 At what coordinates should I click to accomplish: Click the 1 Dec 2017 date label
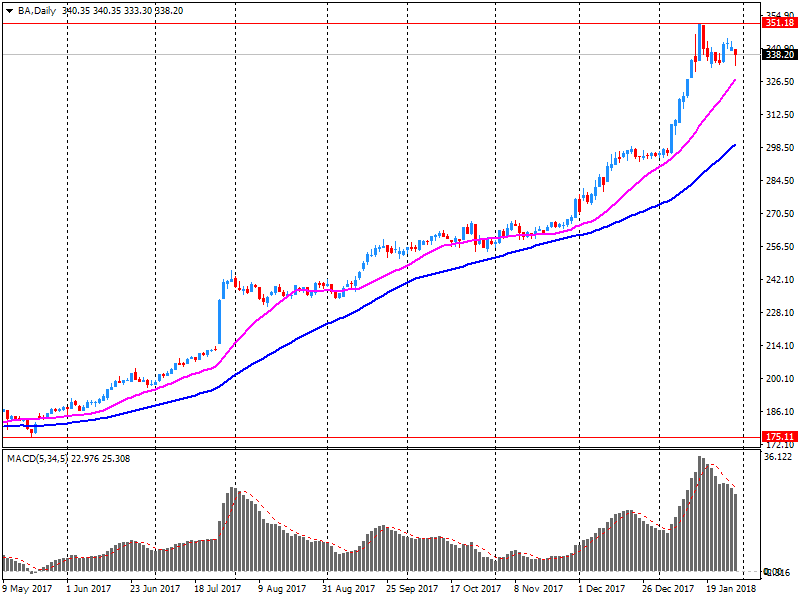pos(602,589)
